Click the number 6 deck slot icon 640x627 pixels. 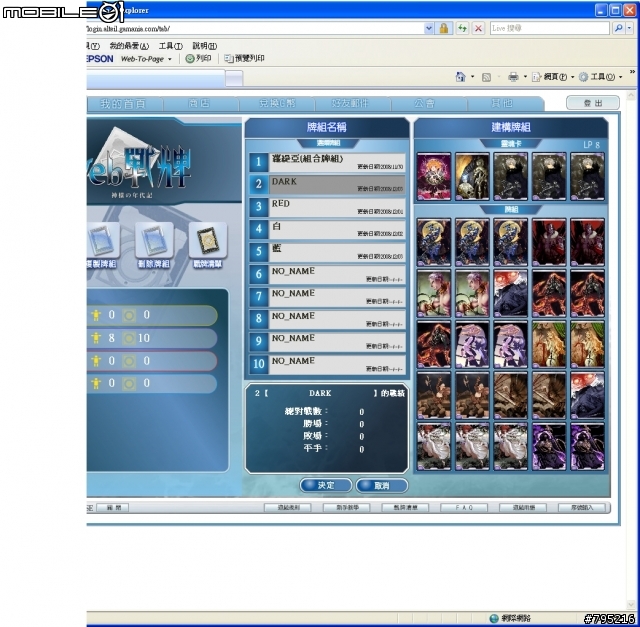click(258, 274)
